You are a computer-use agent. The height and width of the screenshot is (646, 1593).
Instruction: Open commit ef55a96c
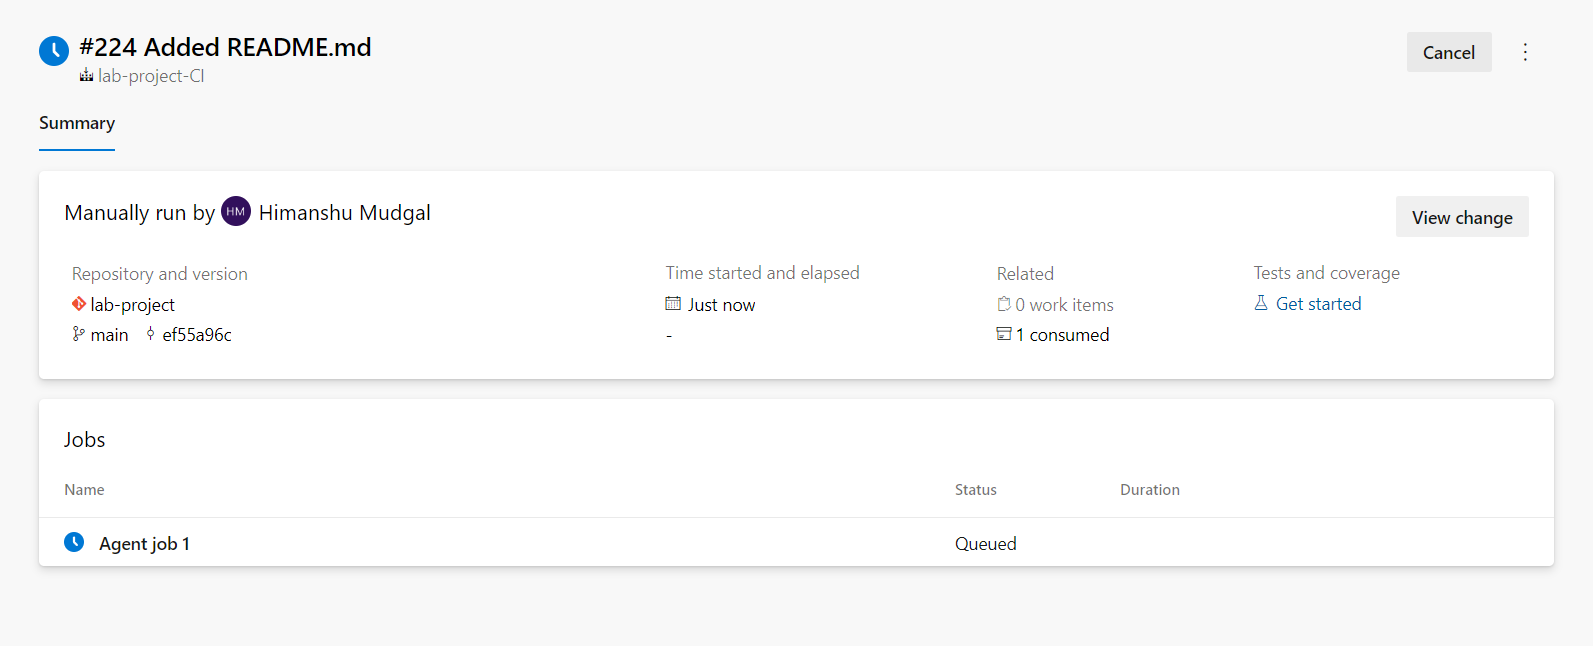click(x=197, y=335)
